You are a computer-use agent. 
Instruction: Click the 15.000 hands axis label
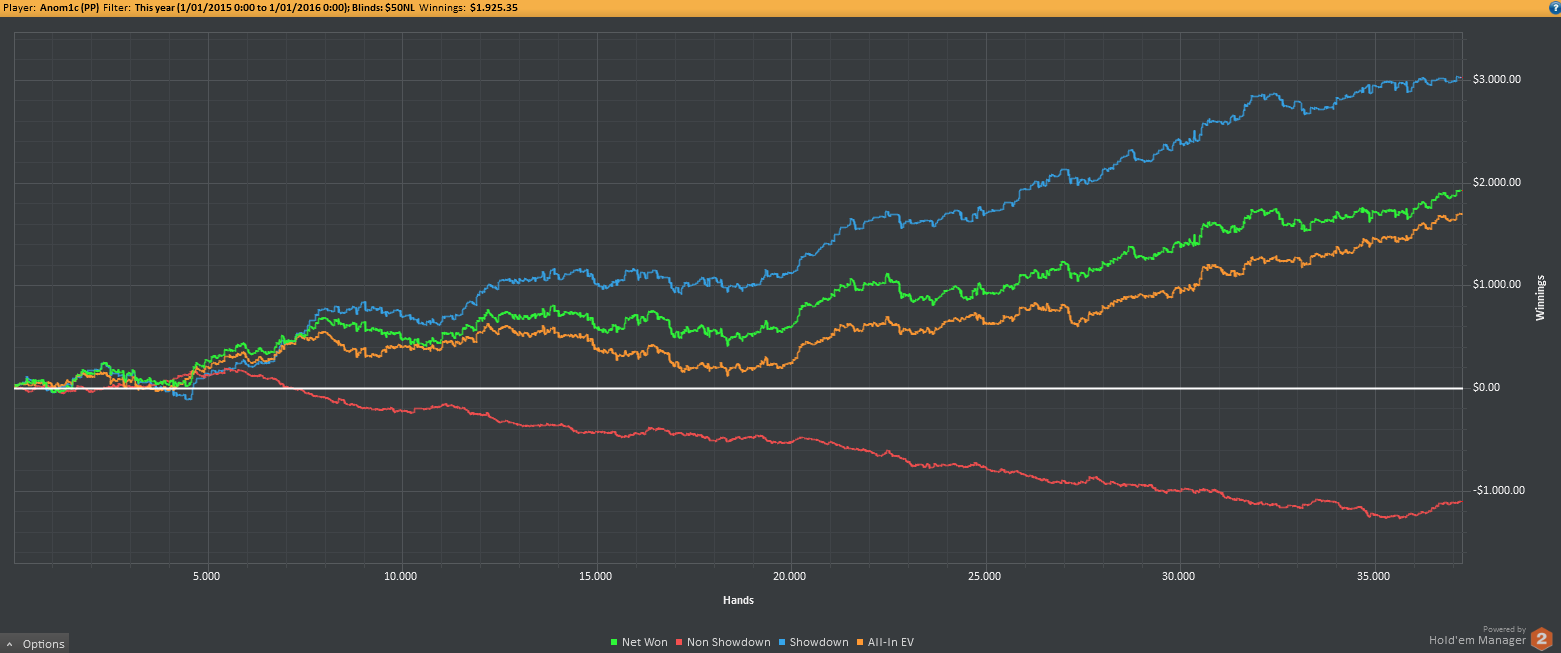point(596,577)
